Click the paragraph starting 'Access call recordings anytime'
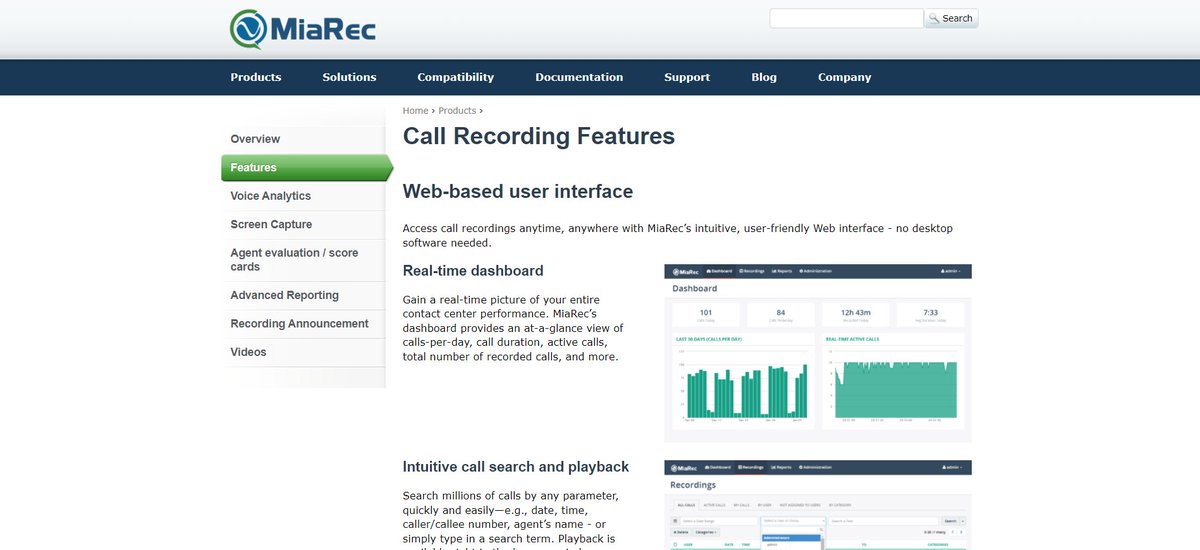Screen dimensions: 1200x550 tap(678, 235)
